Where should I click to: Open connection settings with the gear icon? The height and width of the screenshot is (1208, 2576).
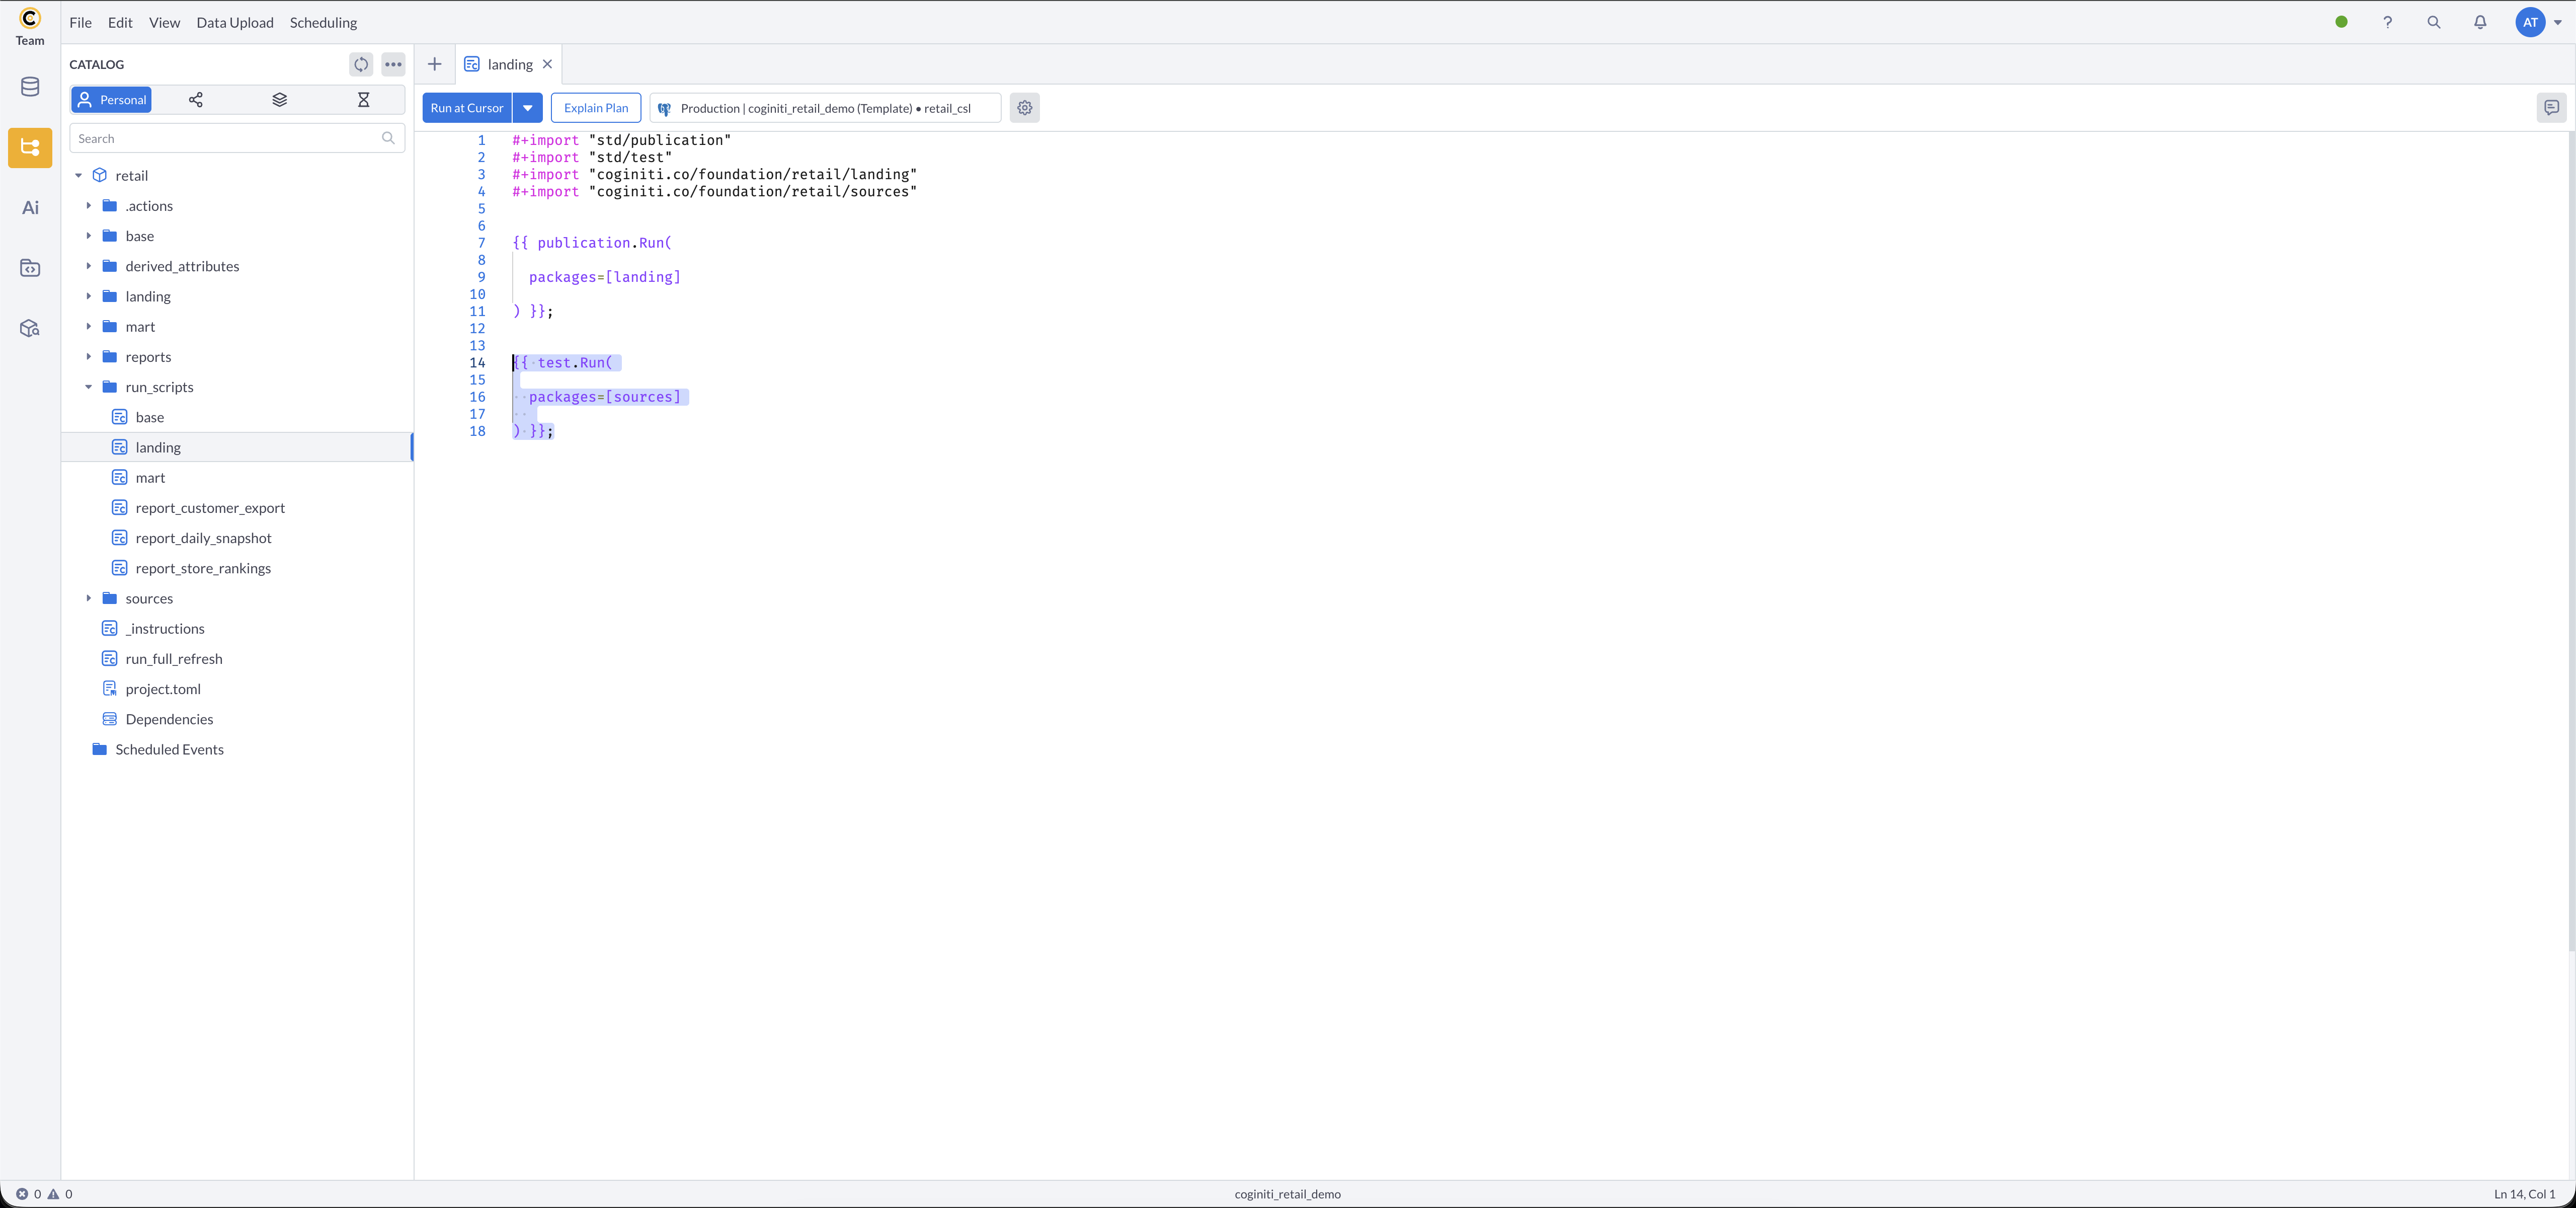(x=1024, y=108)
